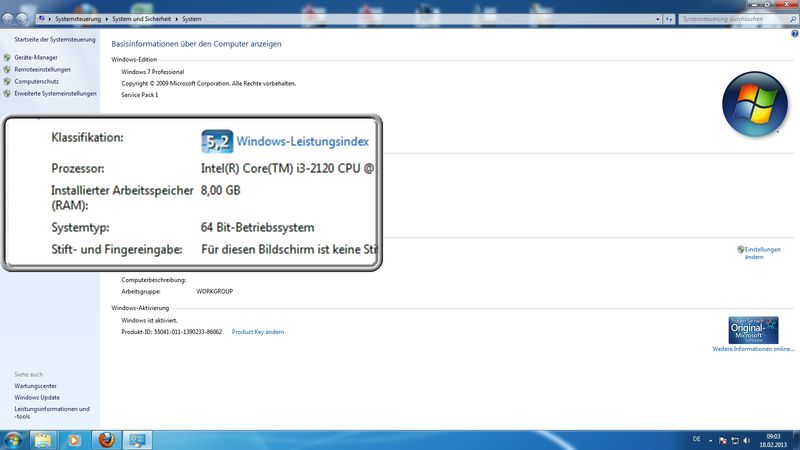The height and width of the screenshot is (450, 800).
Task: Click shield icon beside Erweiterte Systemeinstellungen
Action: (7, 94)
